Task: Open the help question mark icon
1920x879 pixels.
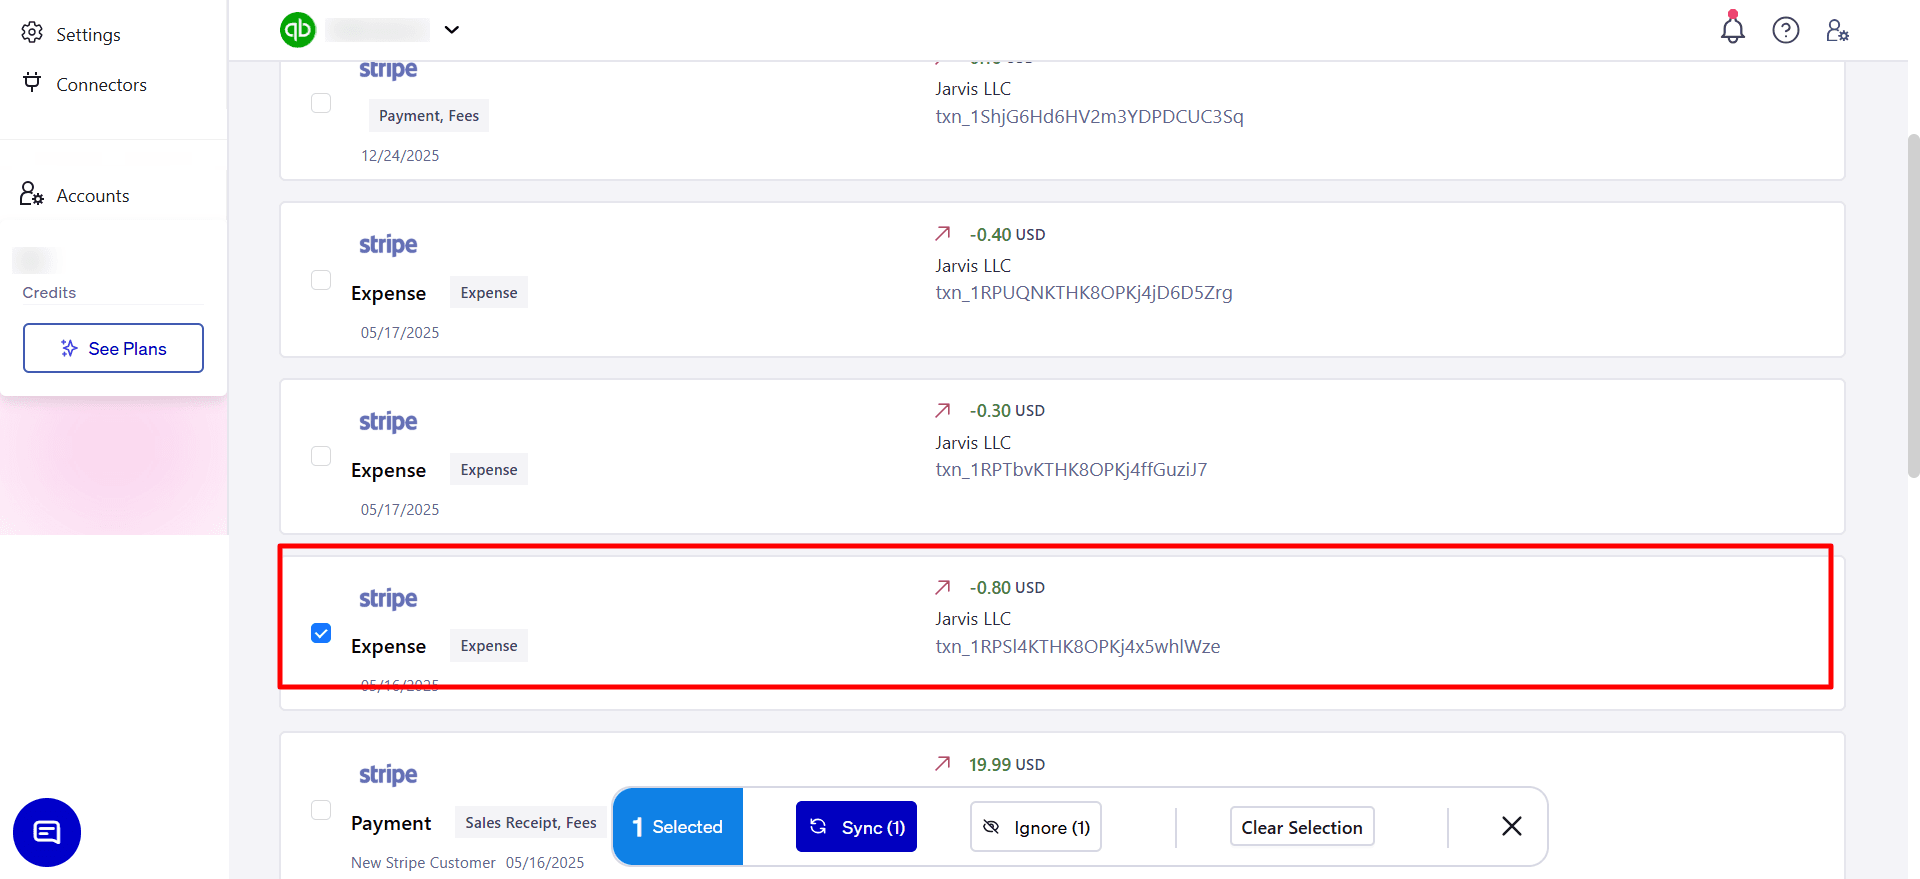Action: tap(1786, 30)
